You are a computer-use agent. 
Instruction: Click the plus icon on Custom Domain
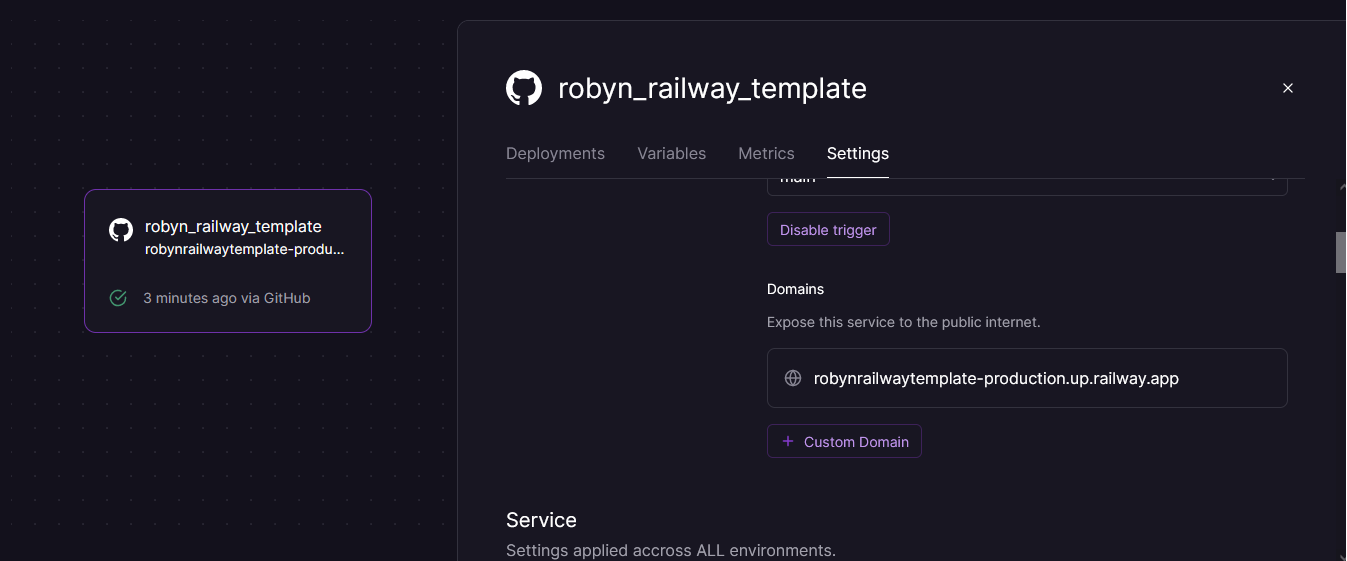[x=788, y=441]
